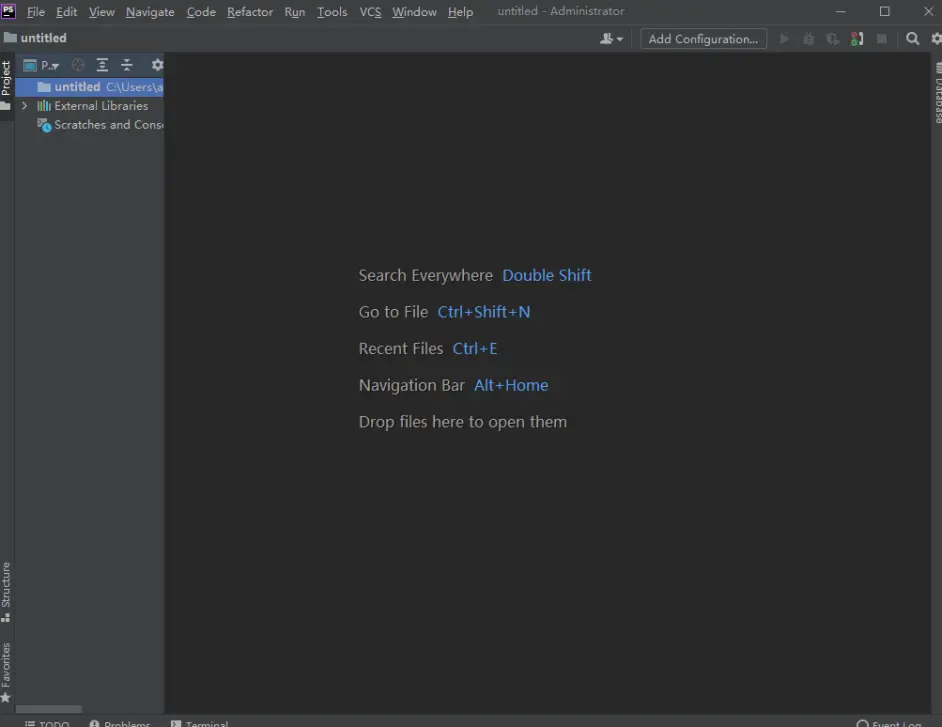942x727 pixels.
Task: Open the Edit menu
Action: pos(66,11)
